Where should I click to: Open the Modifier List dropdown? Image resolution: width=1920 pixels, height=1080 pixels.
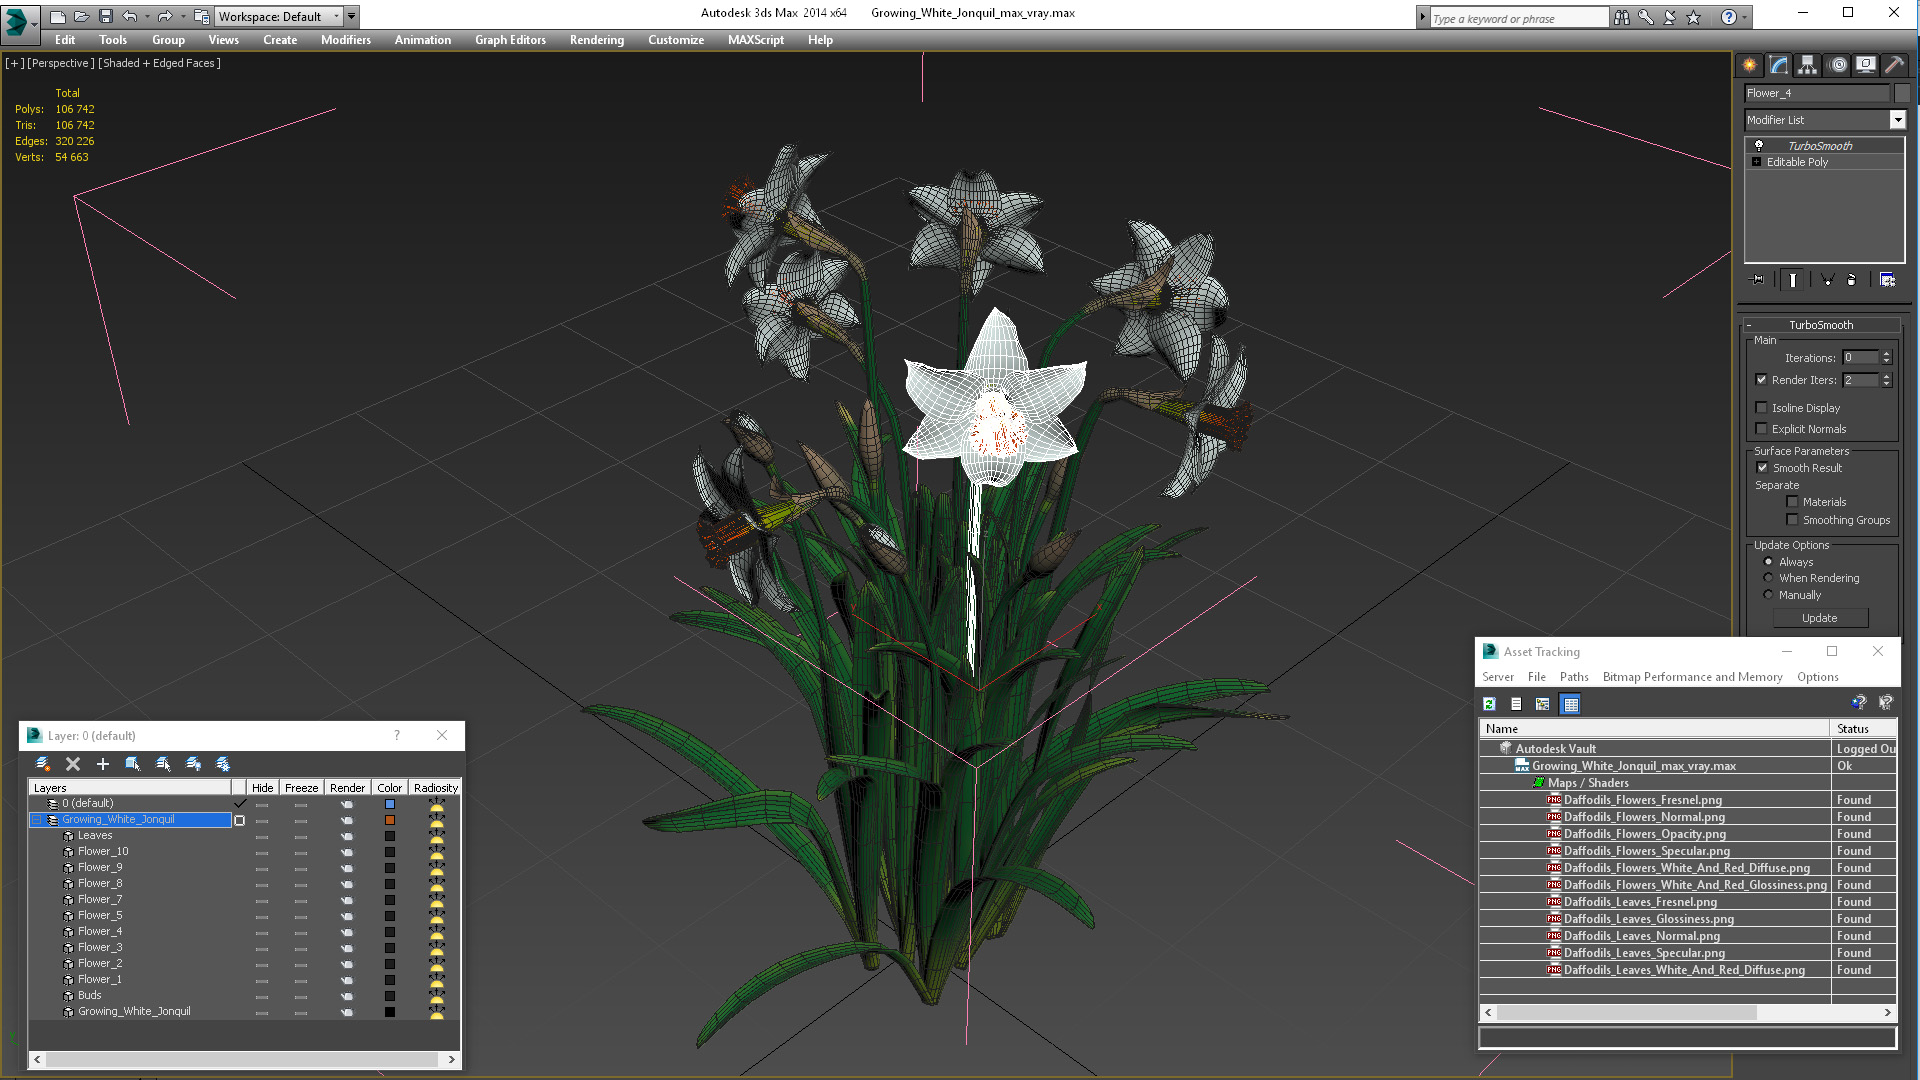(1897, 120)
